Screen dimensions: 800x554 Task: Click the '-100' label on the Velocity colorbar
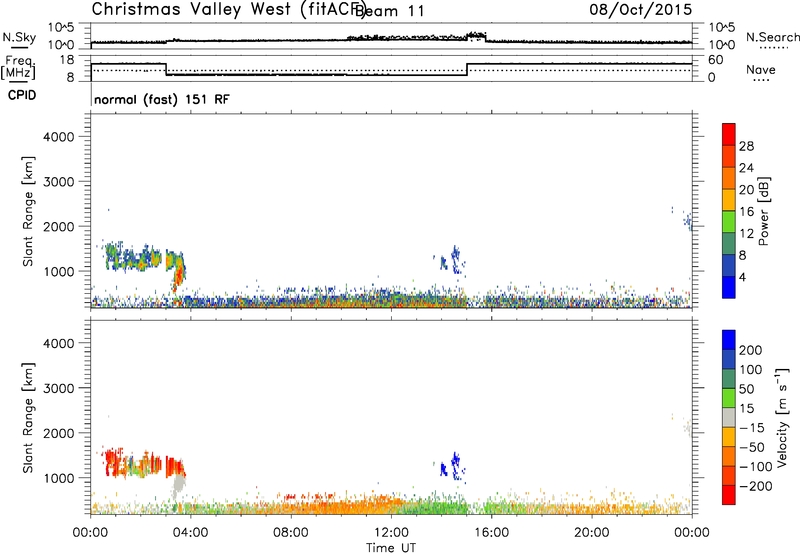[756, 466]
